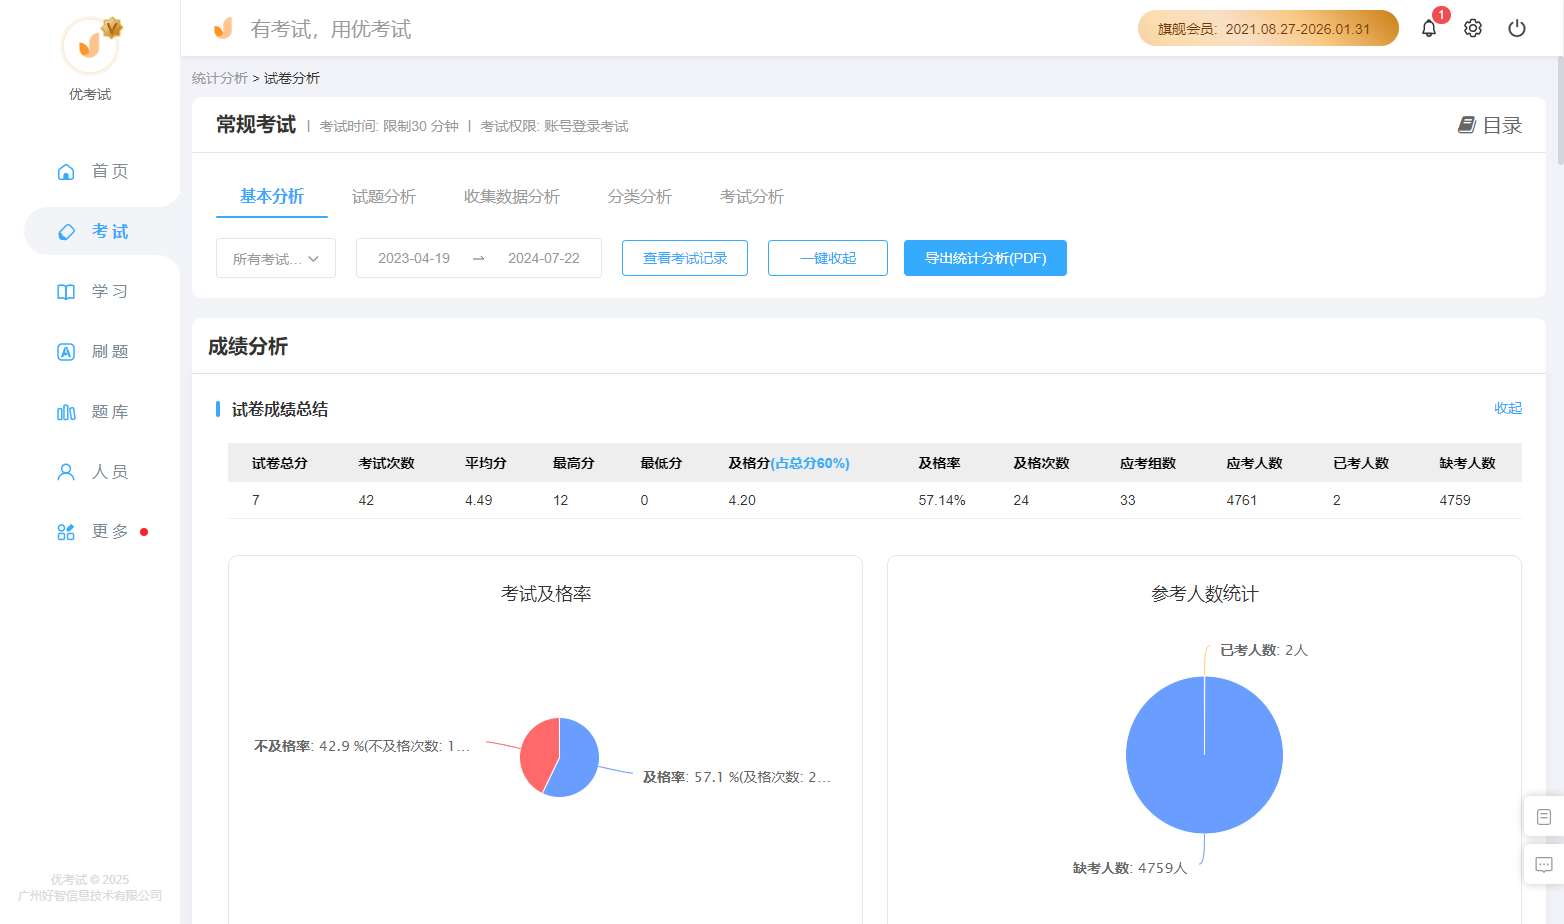Click the floating chat feedback icon
Image resolution: width=1564 pixels, height=924 pixels.
[1544, 865]
